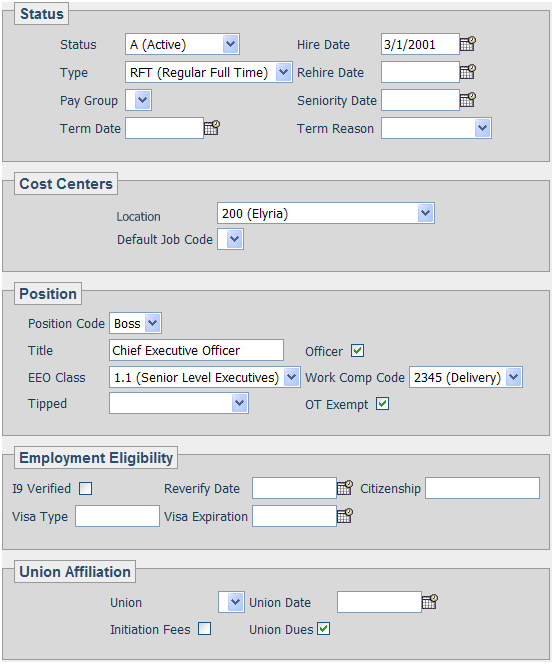
Task: Open the Position Code Boss dropdown
Action: (x=135, y=324)
